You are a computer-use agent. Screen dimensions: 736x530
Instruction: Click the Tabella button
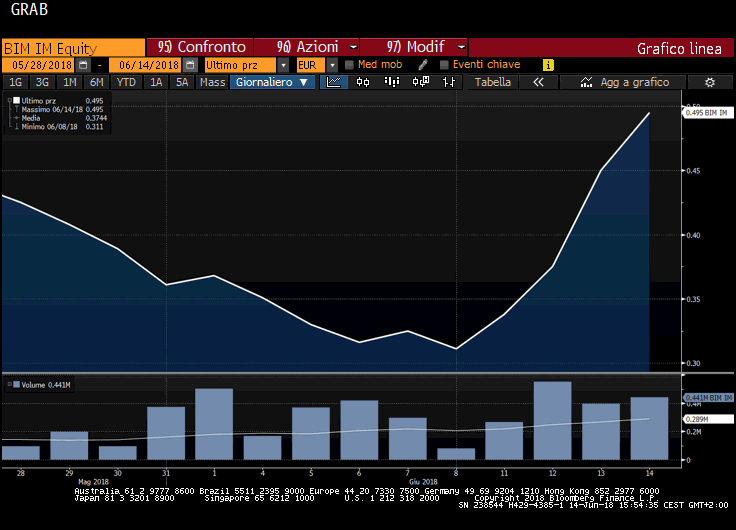click(493, 82)
